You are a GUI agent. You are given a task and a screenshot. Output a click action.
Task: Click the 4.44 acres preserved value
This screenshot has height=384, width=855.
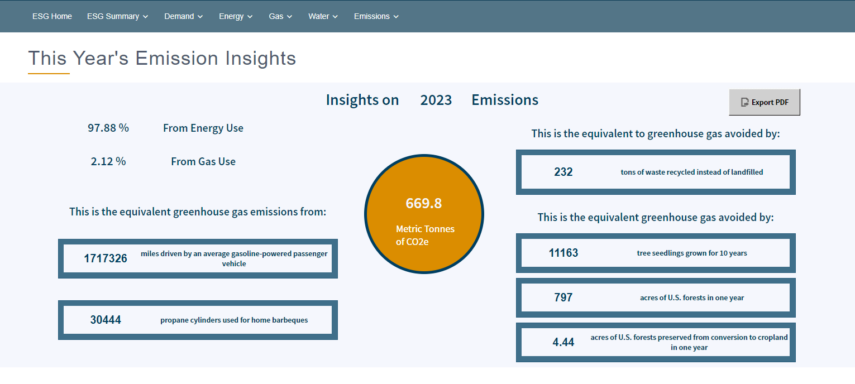[563, 343]
